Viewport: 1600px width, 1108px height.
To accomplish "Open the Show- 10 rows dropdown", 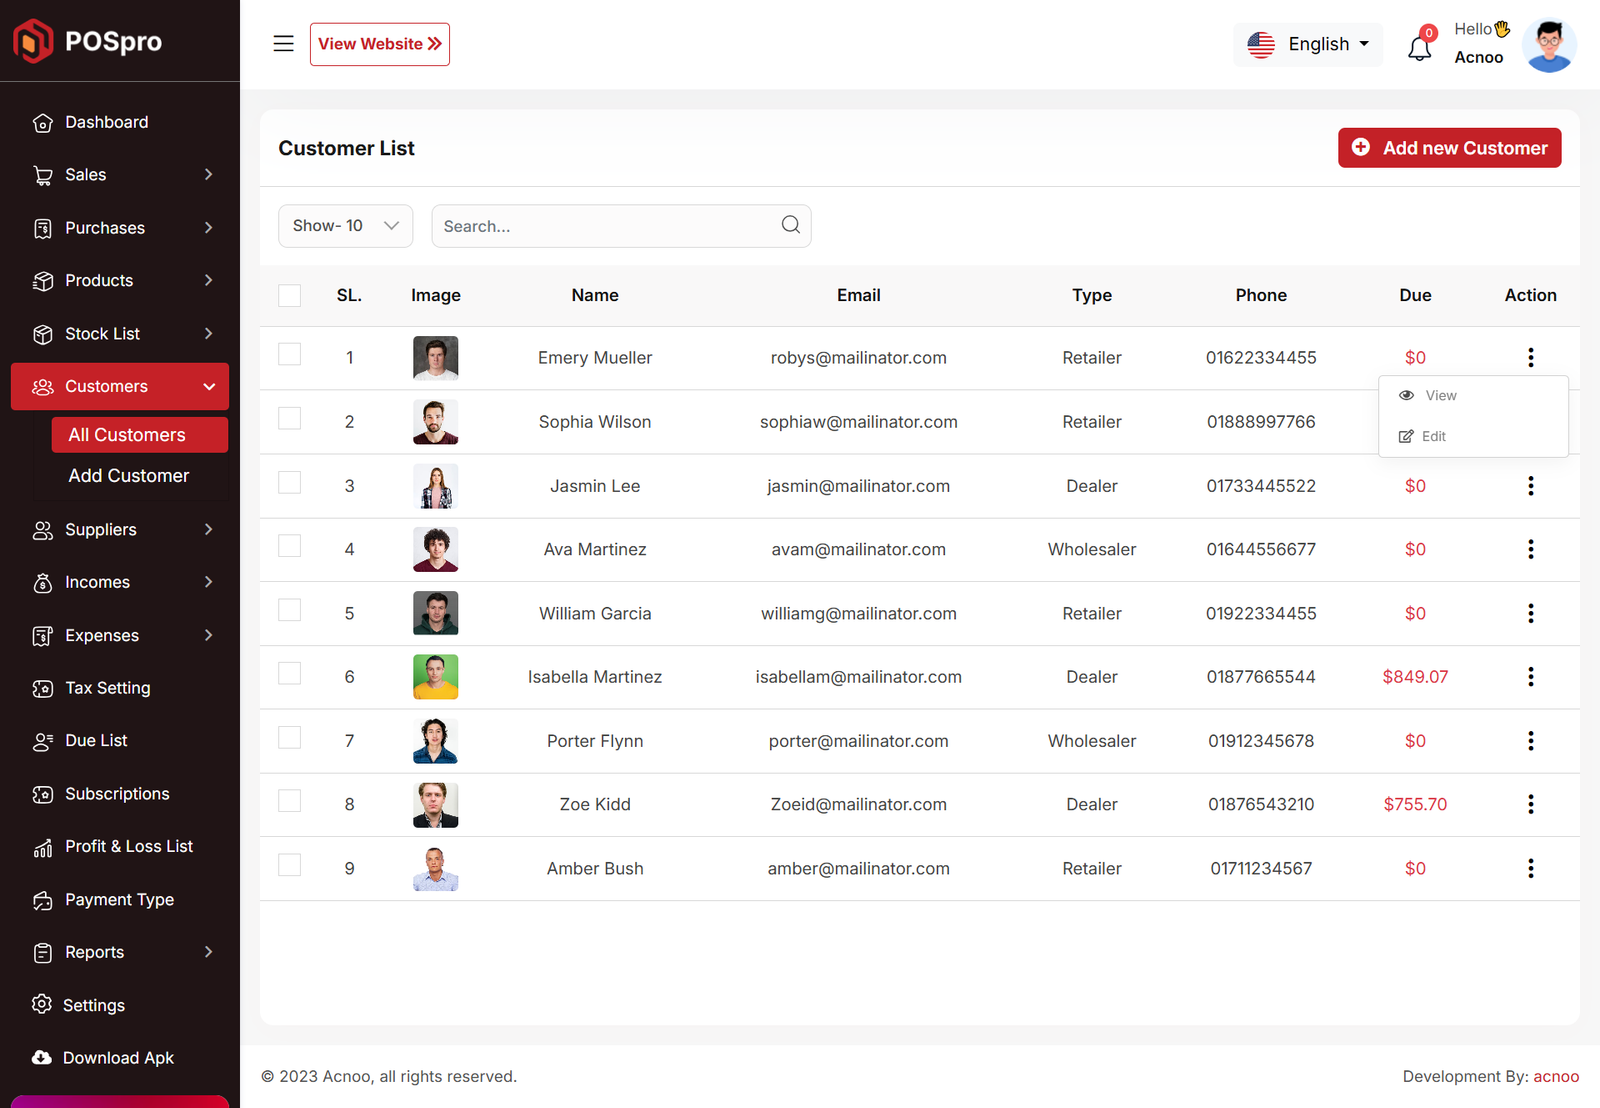I will point(345,226).
